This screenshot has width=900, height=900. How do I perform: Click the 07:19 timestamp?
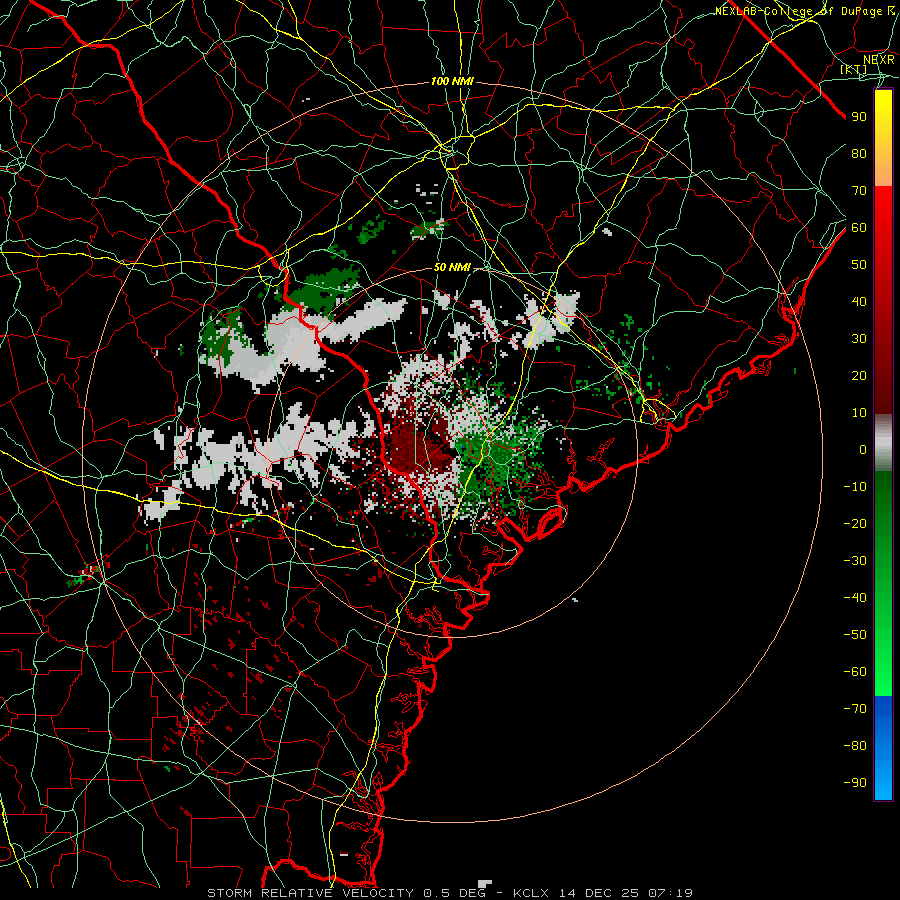tap(670, 893)
